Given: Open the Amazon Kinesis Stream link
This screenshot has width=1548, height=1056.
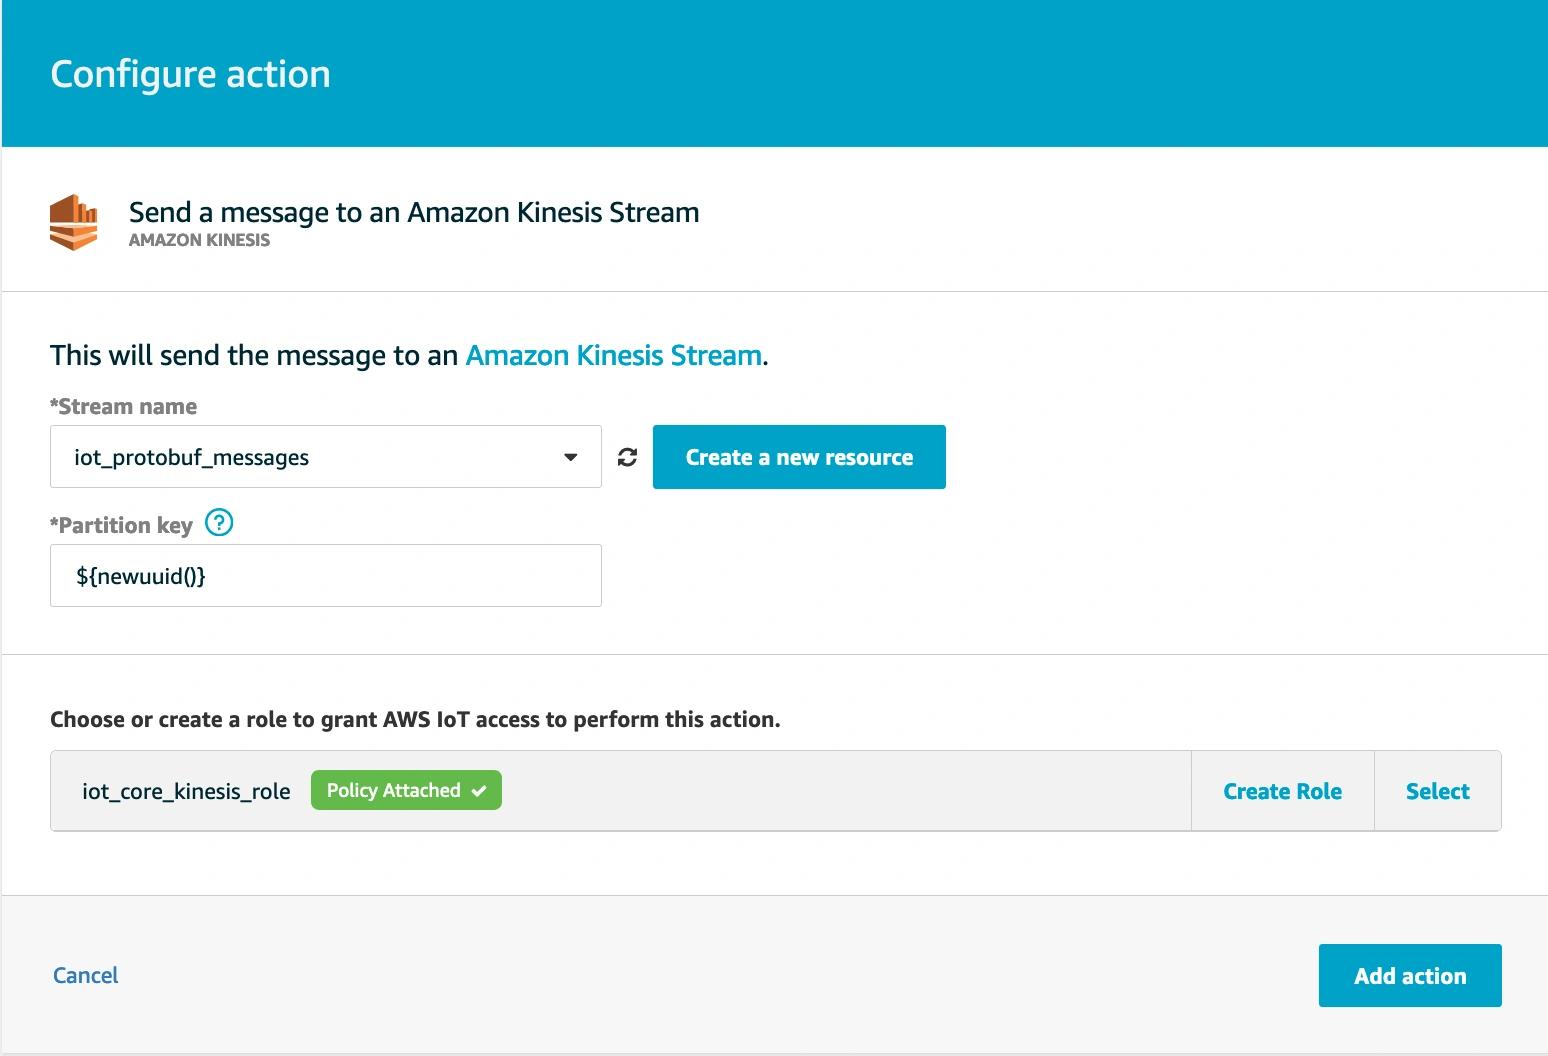Looking at the screenshot, I should point(614,355).
